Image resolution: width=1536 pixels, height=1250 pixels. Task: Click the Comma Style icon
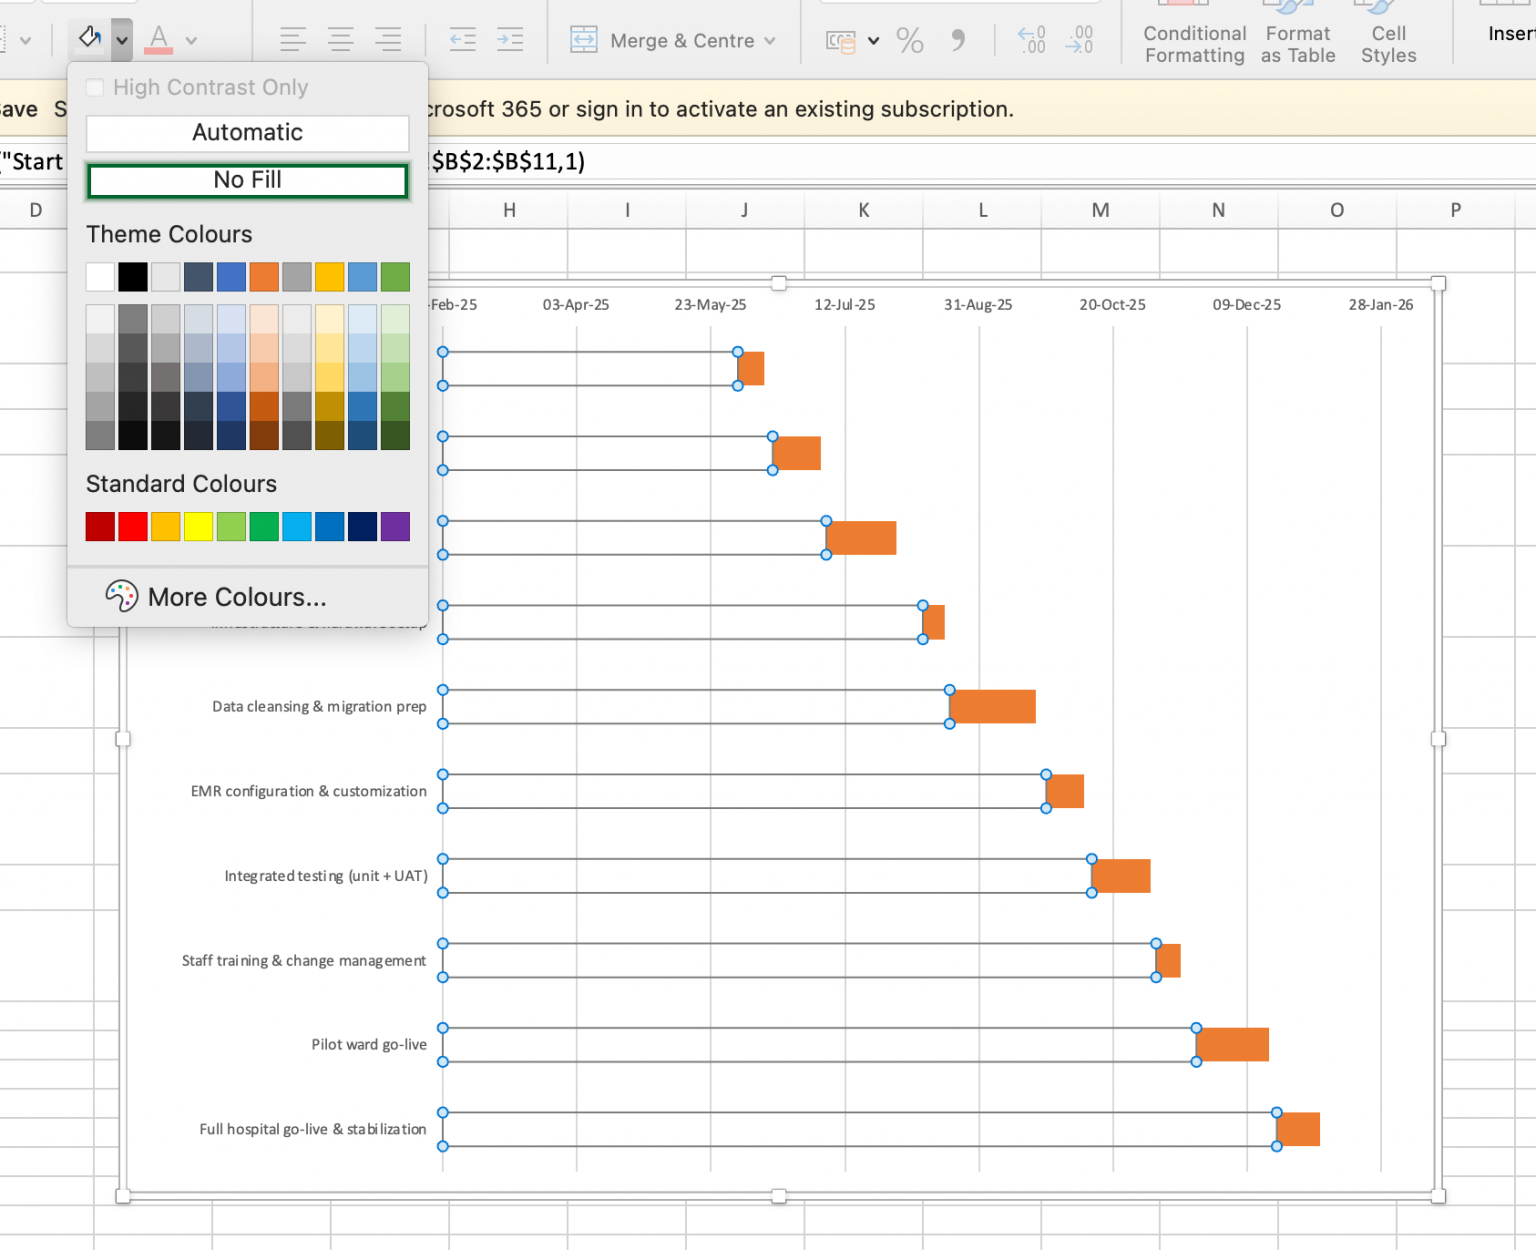pos(957,40)
